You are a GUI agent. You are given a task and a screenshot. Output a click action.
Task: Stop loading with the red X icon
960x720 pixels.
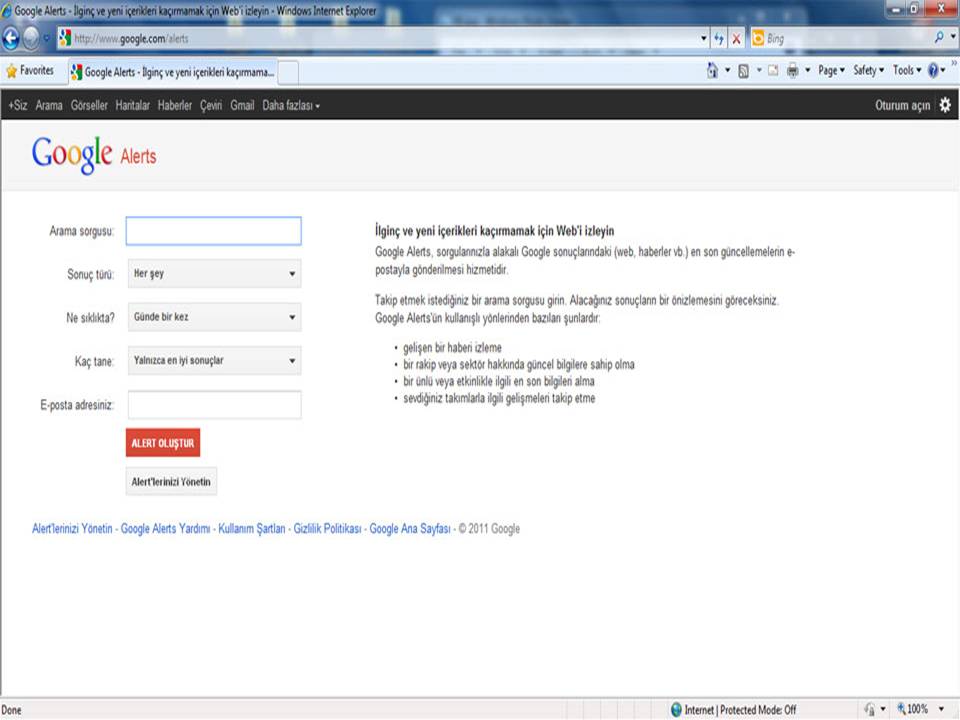pos(737,39)
